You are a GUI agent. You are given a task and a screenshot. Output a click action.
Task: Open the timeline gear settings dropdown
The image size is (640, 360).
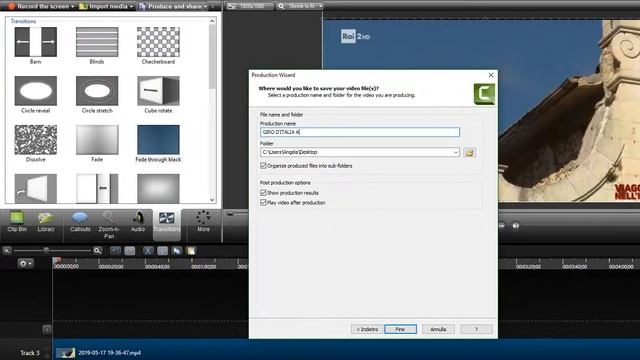click(x=25, y=264)
